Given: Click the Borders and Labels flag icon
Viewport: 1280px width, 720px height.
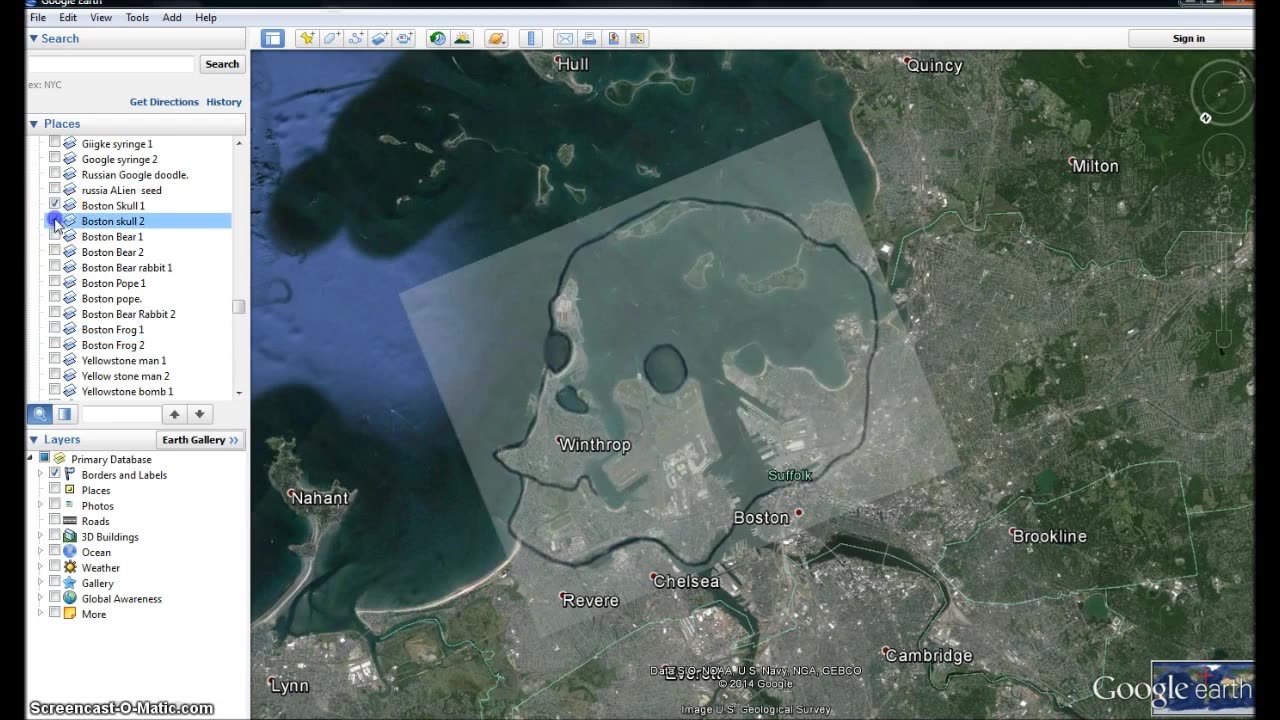Looking at the screenshot, I should [70, 474].
